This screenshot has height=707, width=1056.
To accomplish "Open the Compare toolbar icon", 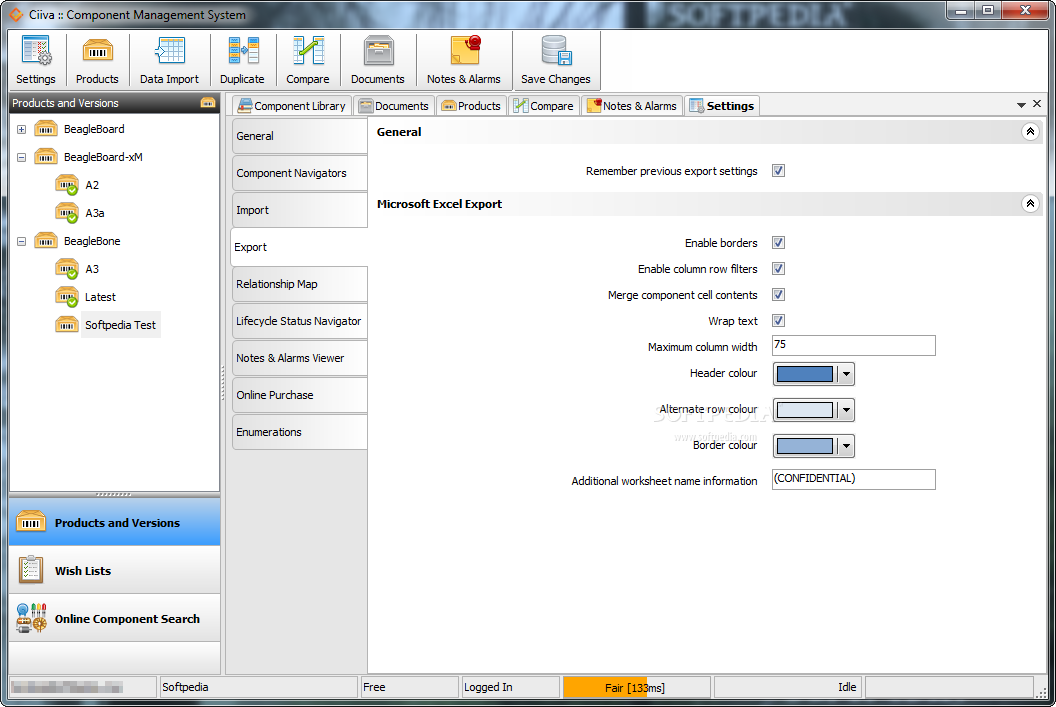I will [308, 51].
